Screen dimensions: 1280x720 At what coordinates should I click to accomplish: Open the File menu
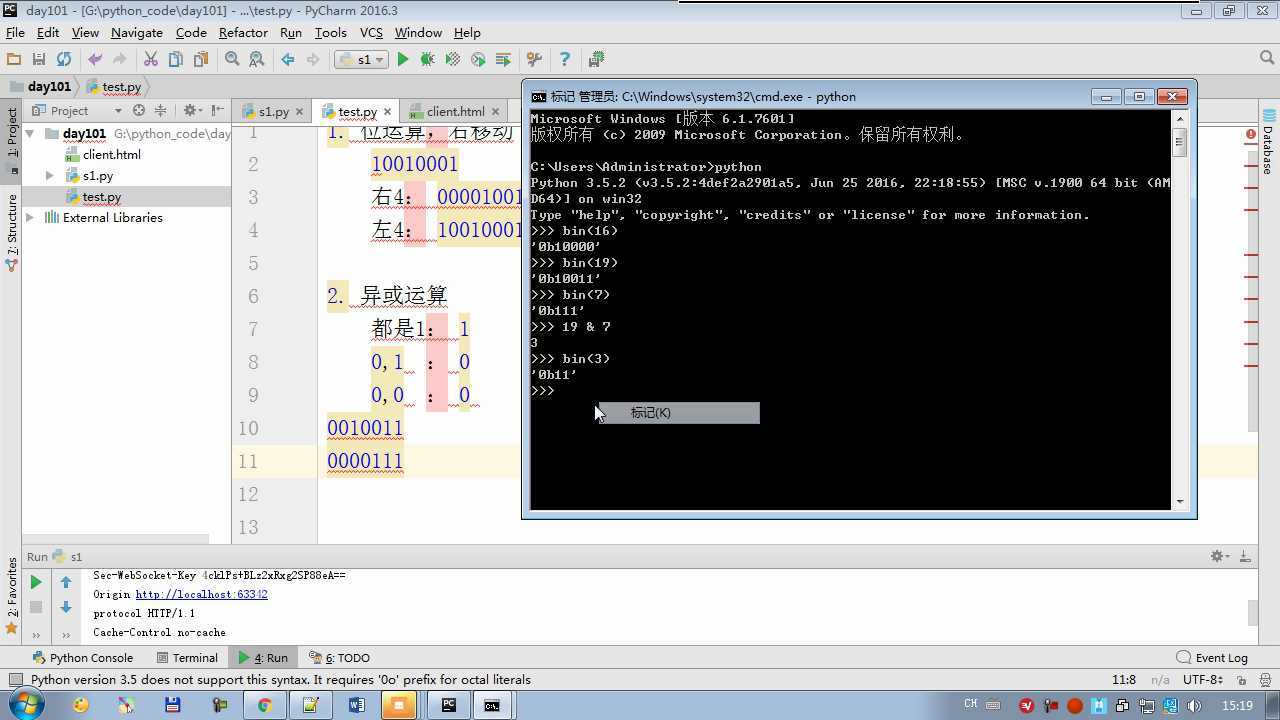15,32
